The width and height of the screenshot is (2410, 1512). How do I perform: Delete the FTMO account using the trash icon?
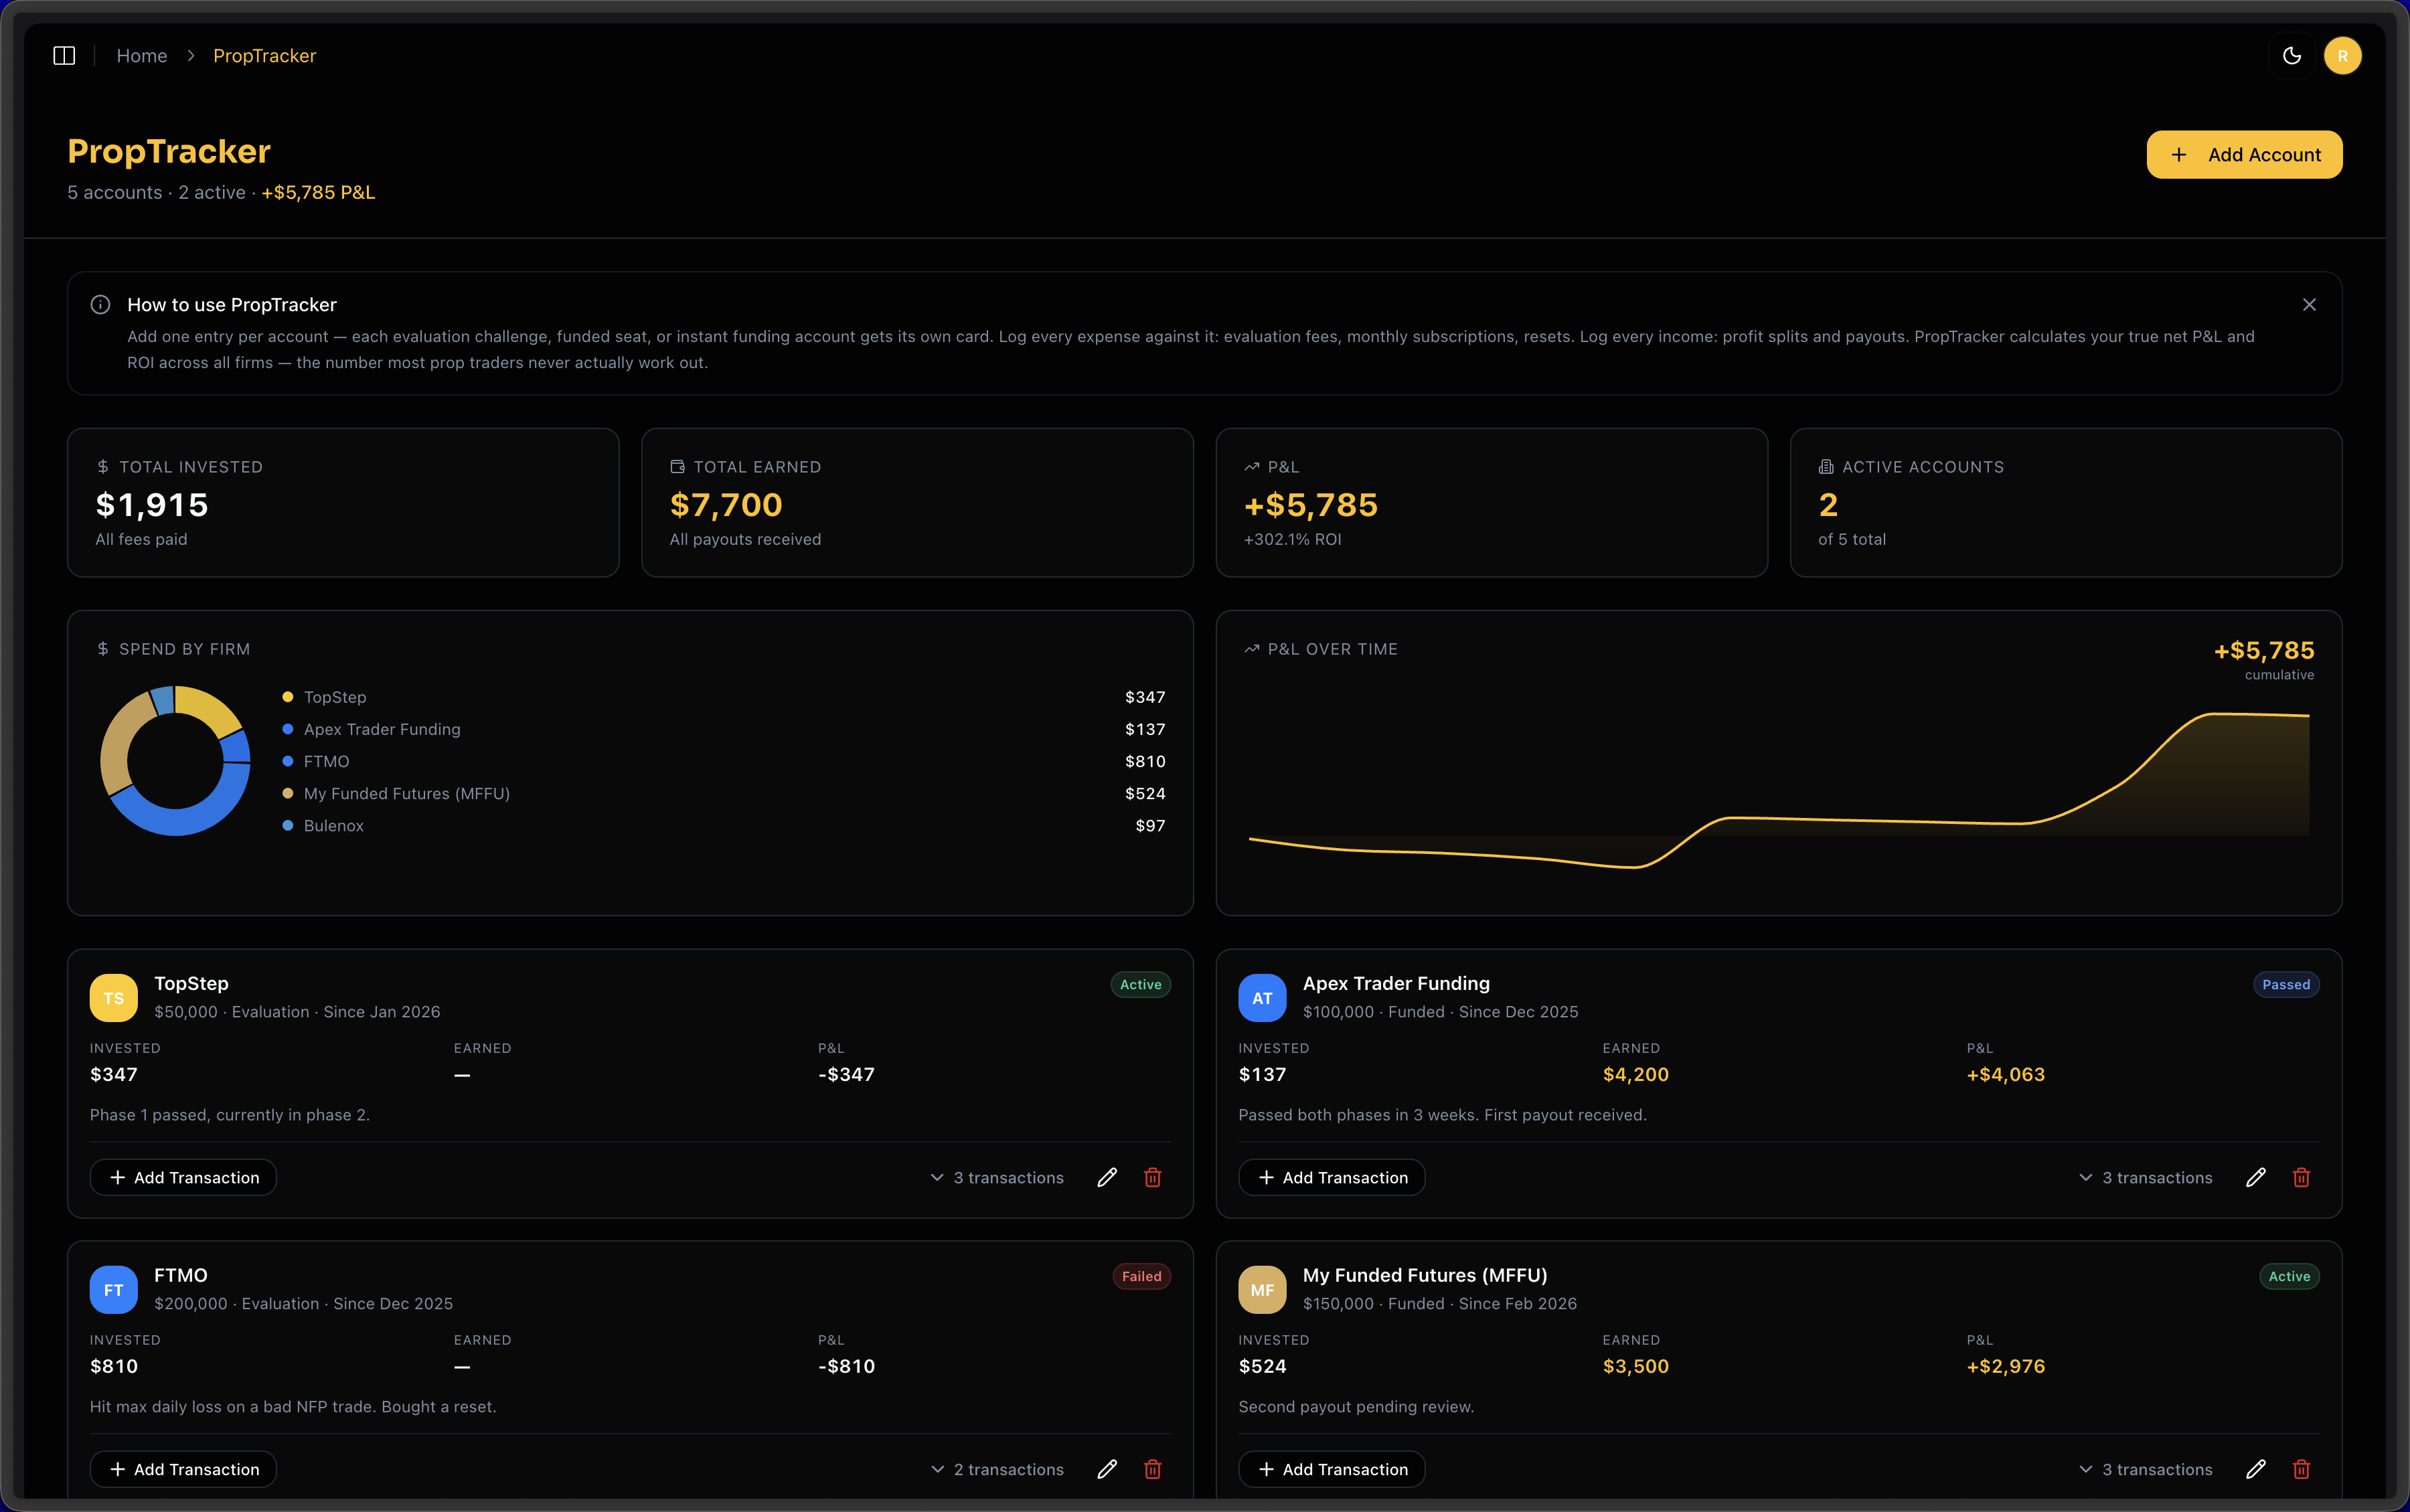click(1152, 1468)
